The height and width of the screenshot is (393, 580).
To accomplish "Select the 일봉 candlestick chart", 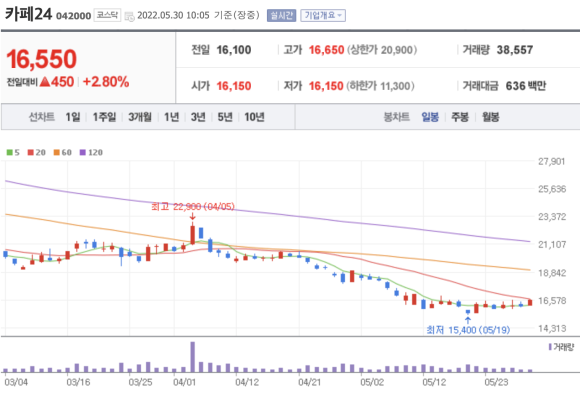I will coord(430,117).
